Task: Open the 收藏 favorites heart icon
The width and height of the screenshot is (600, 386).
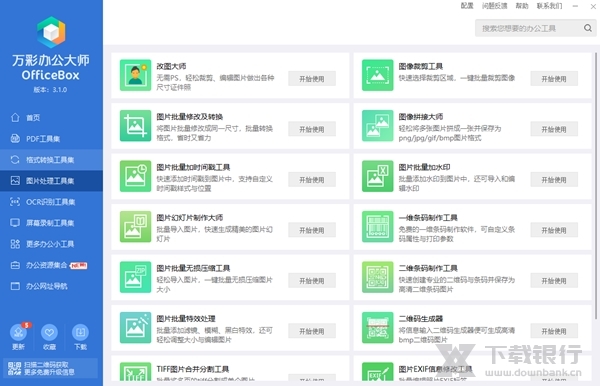Action: 49,332
